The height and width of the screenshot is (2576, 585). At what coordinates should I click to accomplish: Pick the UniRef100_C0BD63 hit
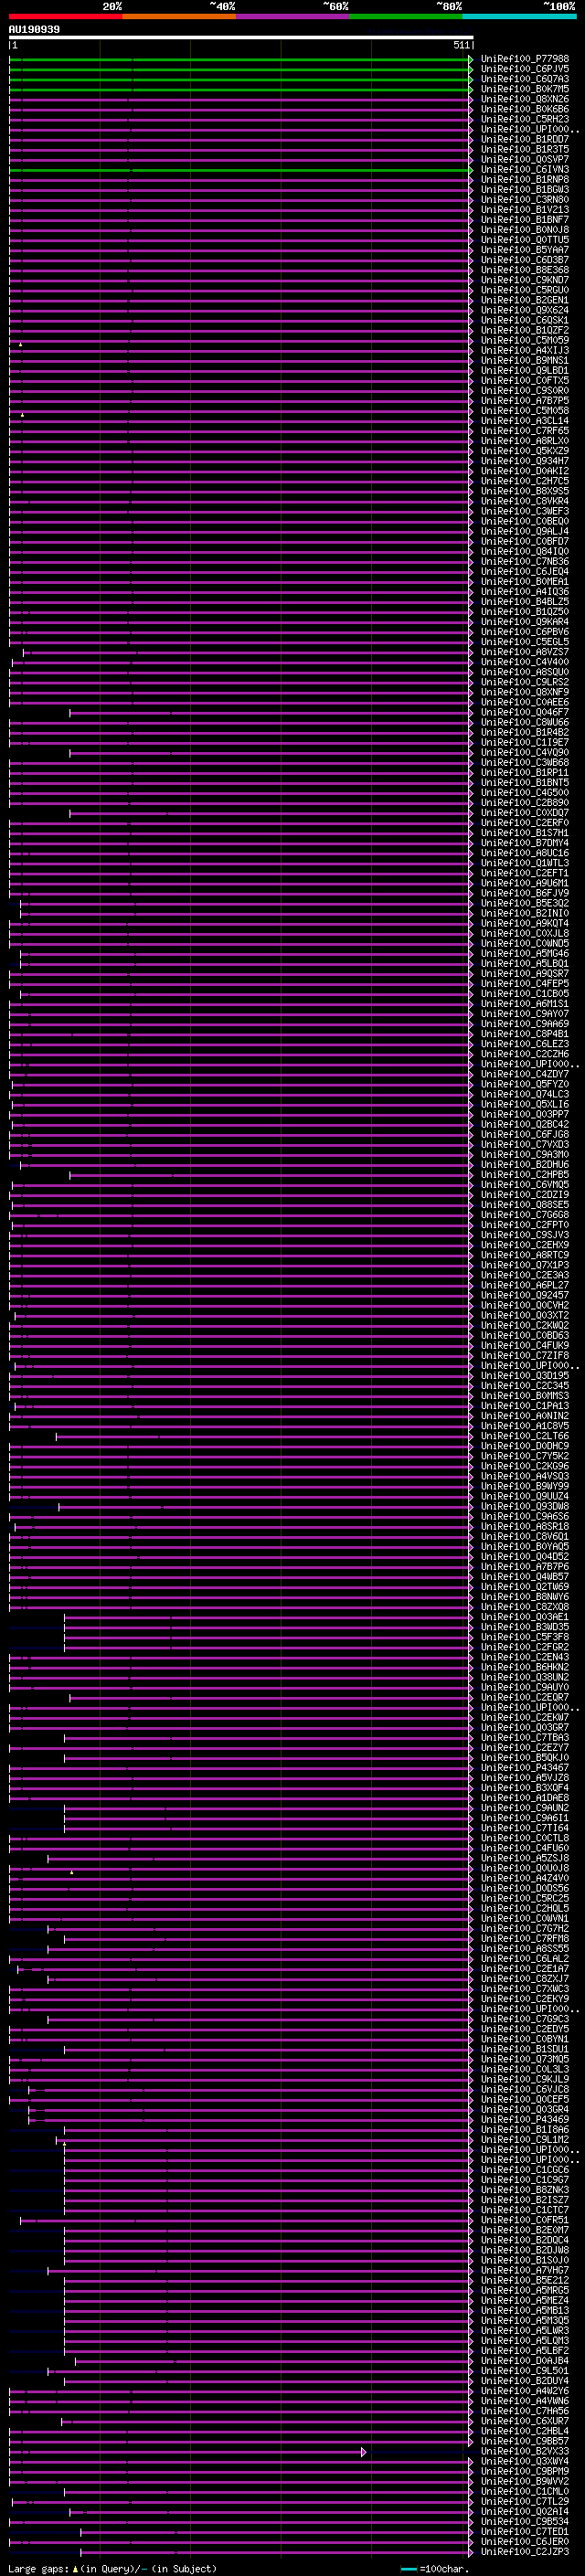(524, 1335)
